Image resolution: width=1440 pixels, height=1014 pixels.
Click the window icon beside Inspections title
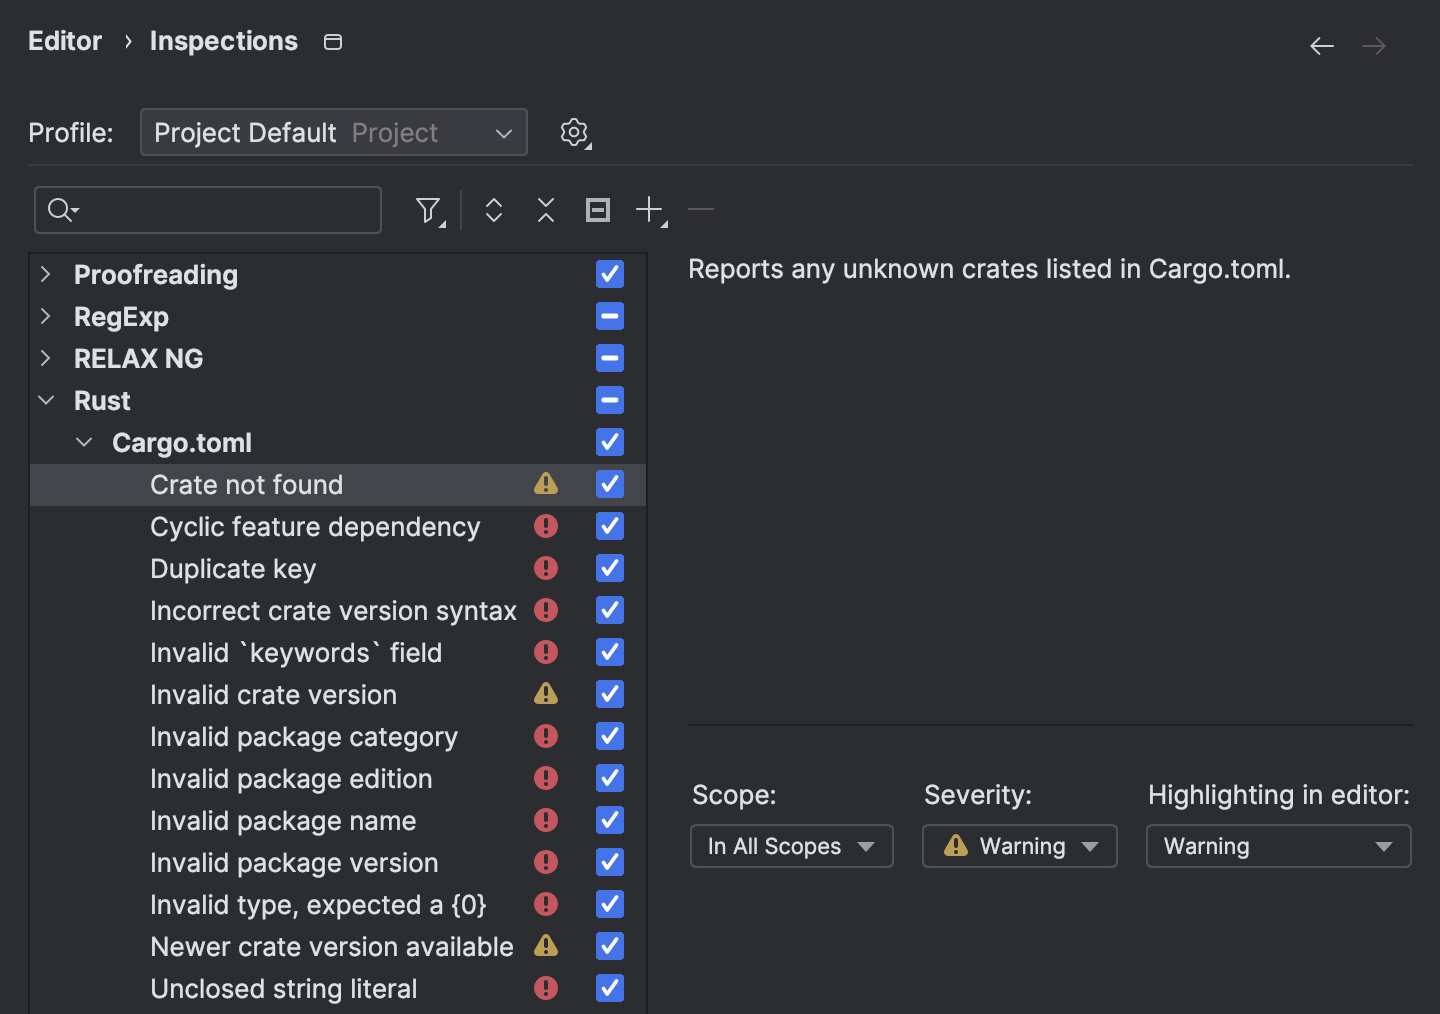[x=333, y=42]
